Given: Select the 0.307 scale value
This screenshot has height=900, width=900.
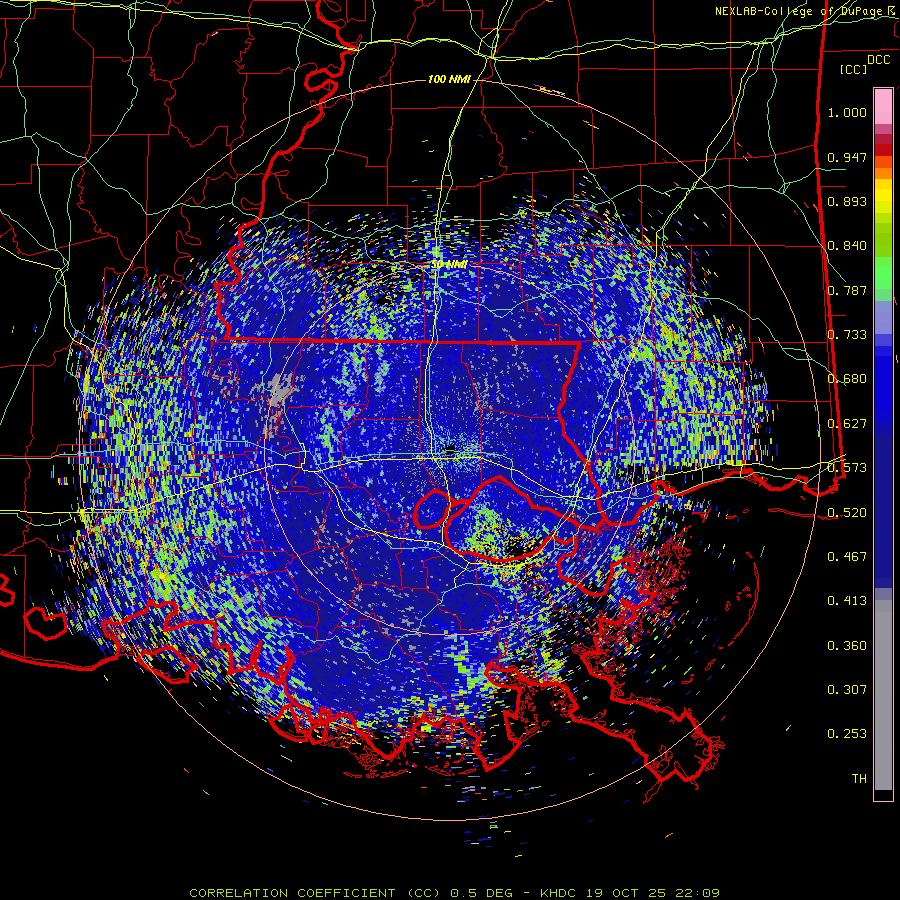Looking at the screenshot, I should (x=847, y=690).
